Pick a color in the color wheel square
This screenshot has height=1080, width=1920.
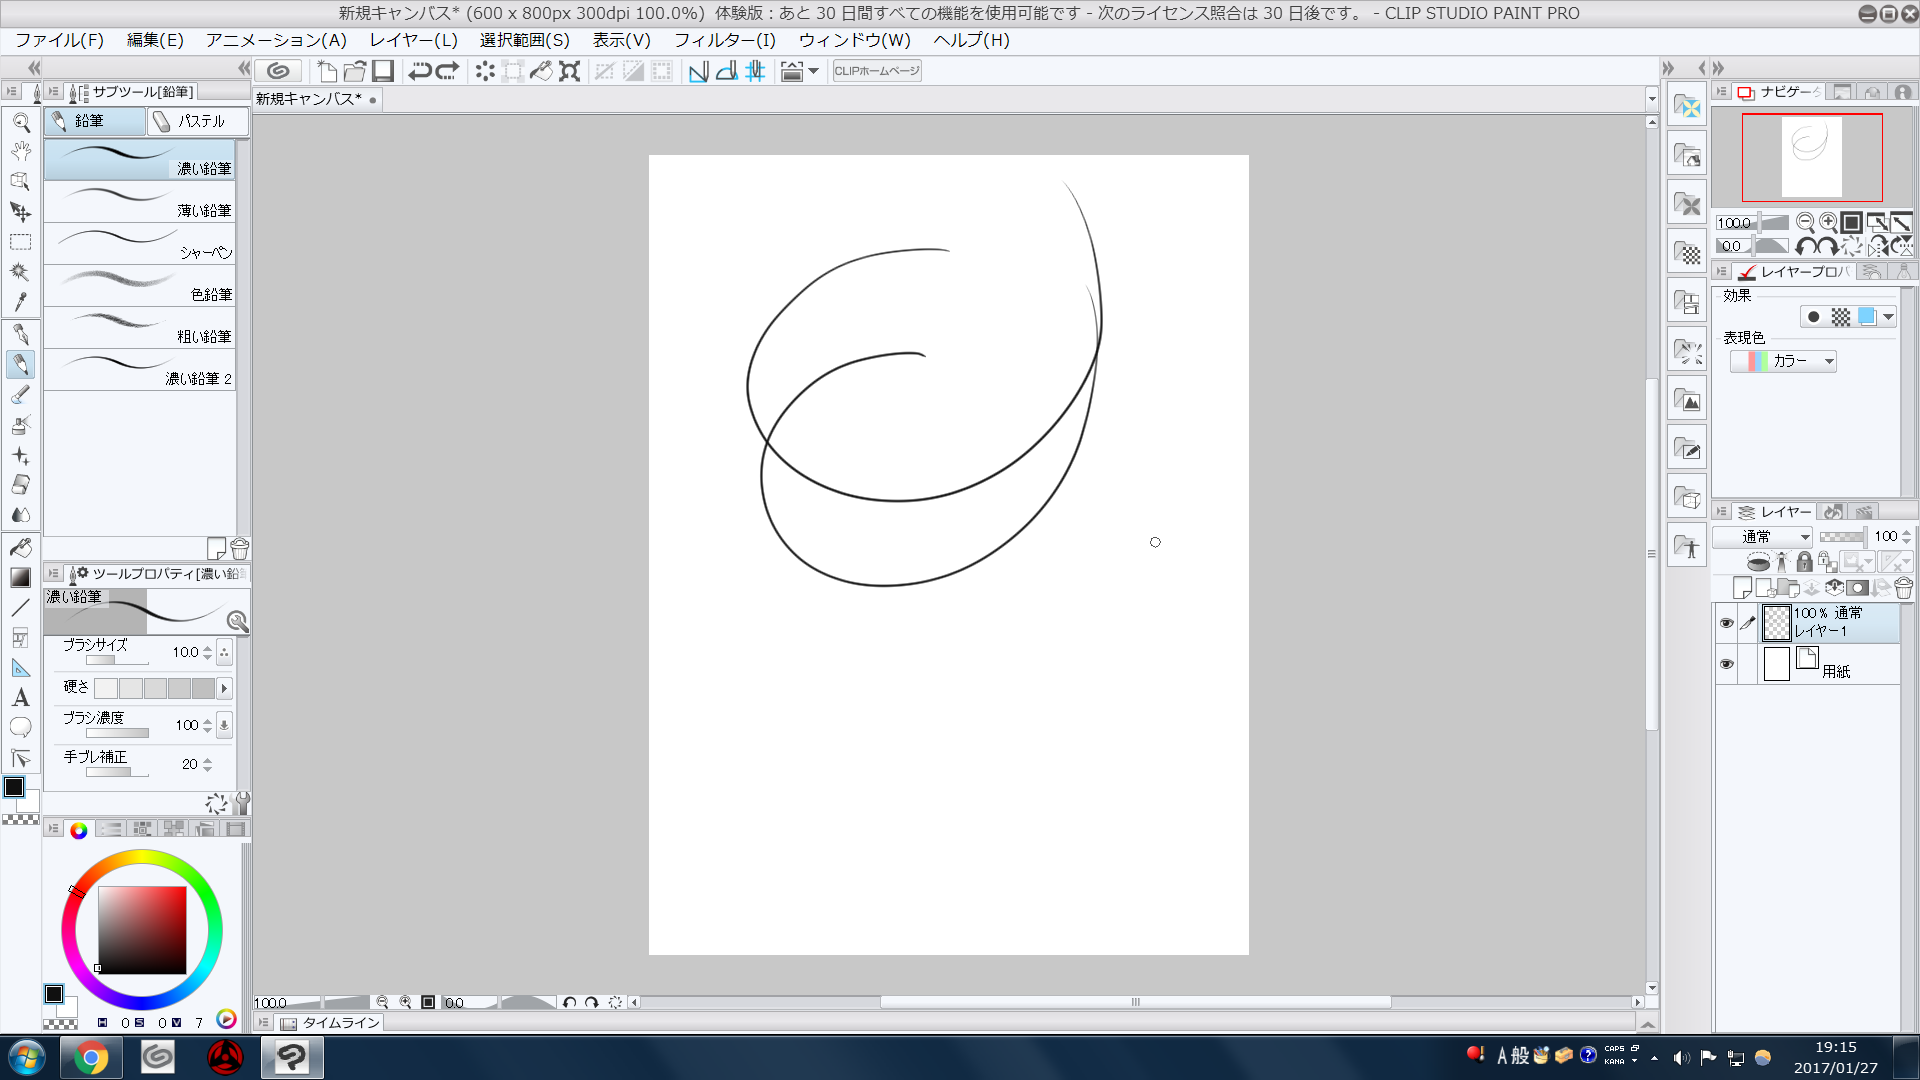pos(142,930)
